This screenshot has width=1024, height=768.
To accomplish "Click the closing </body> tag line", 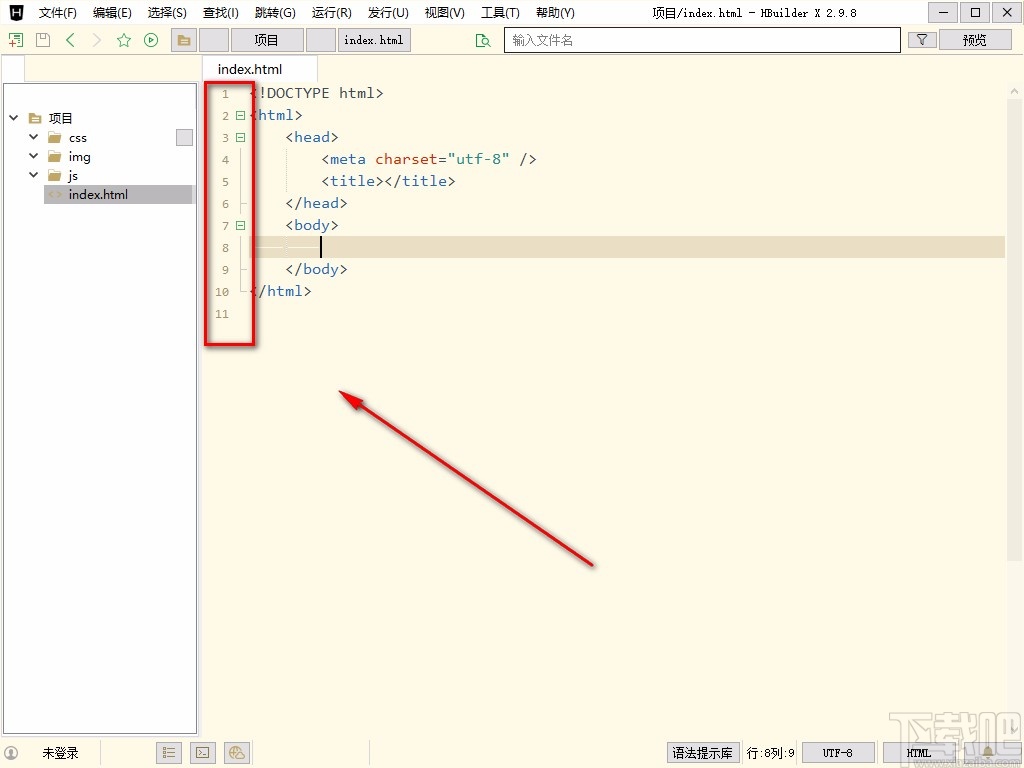I will [316, 269].
